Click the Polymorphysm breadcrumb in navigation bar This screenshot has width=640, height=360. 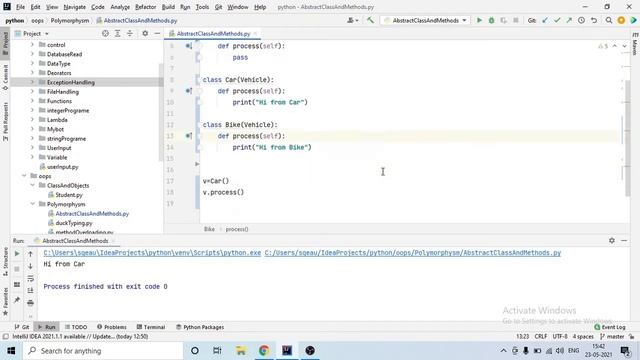(69, 20)
